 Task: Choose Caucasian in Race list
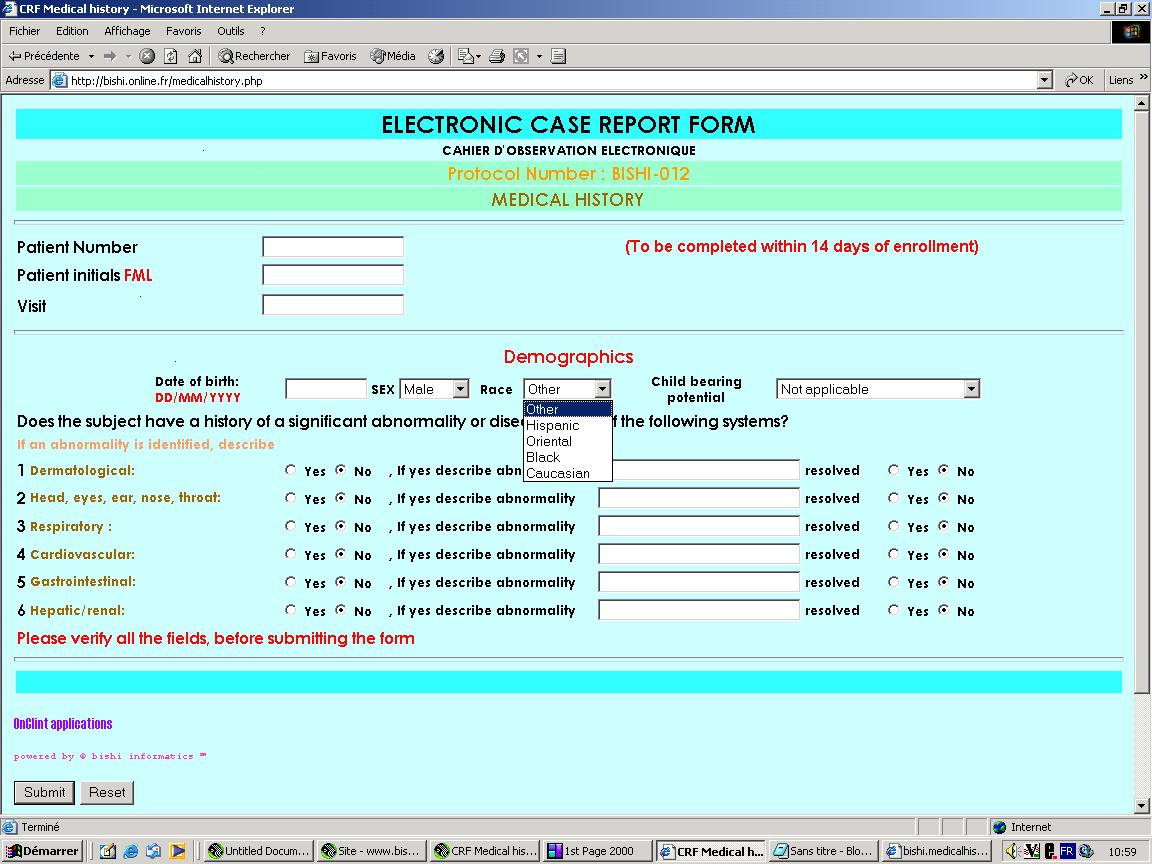pos(567,473)
